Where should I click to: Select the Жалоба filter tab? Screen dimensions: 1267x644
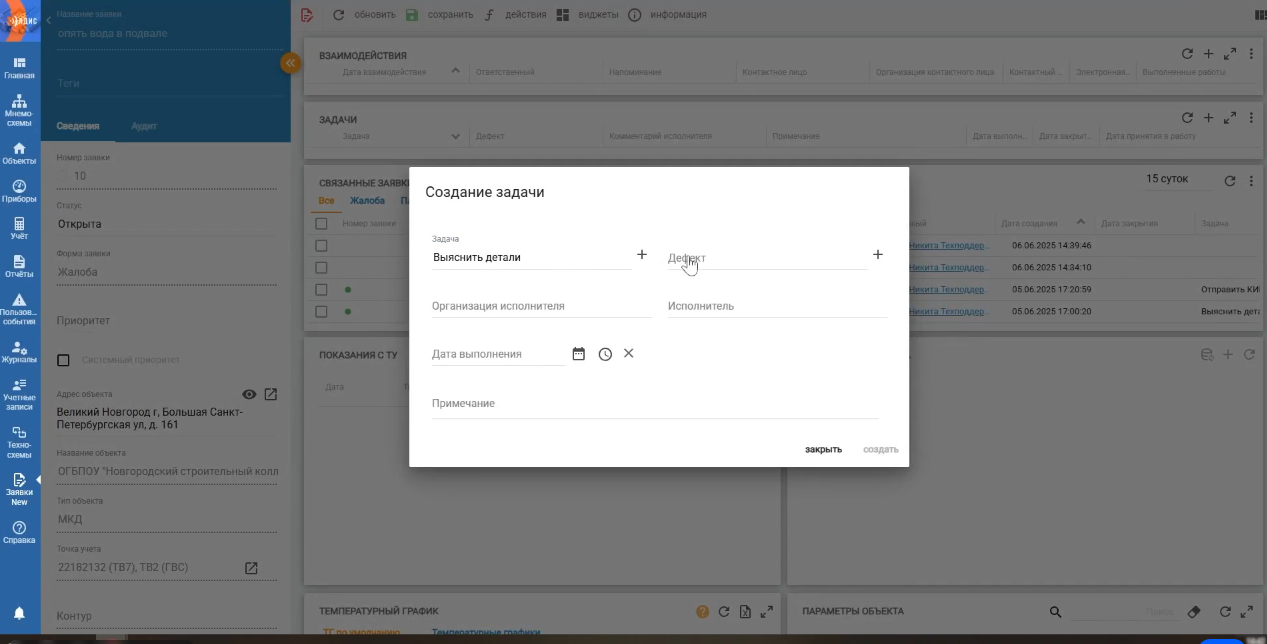coord(367,201)
